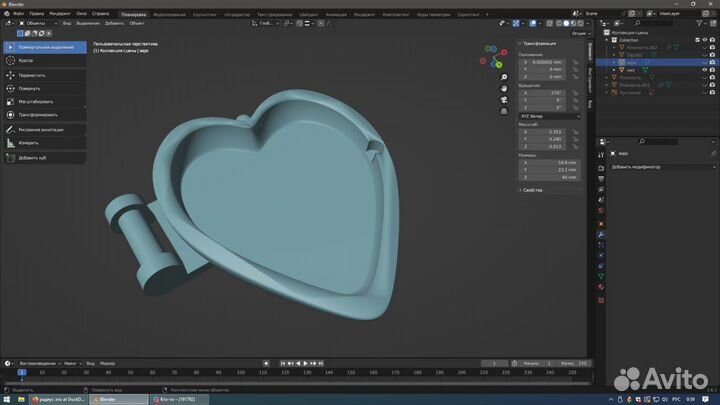The image size is (720, 405).
Task: Hide object 'низ' using its eye icon
Action: (705, 70)
